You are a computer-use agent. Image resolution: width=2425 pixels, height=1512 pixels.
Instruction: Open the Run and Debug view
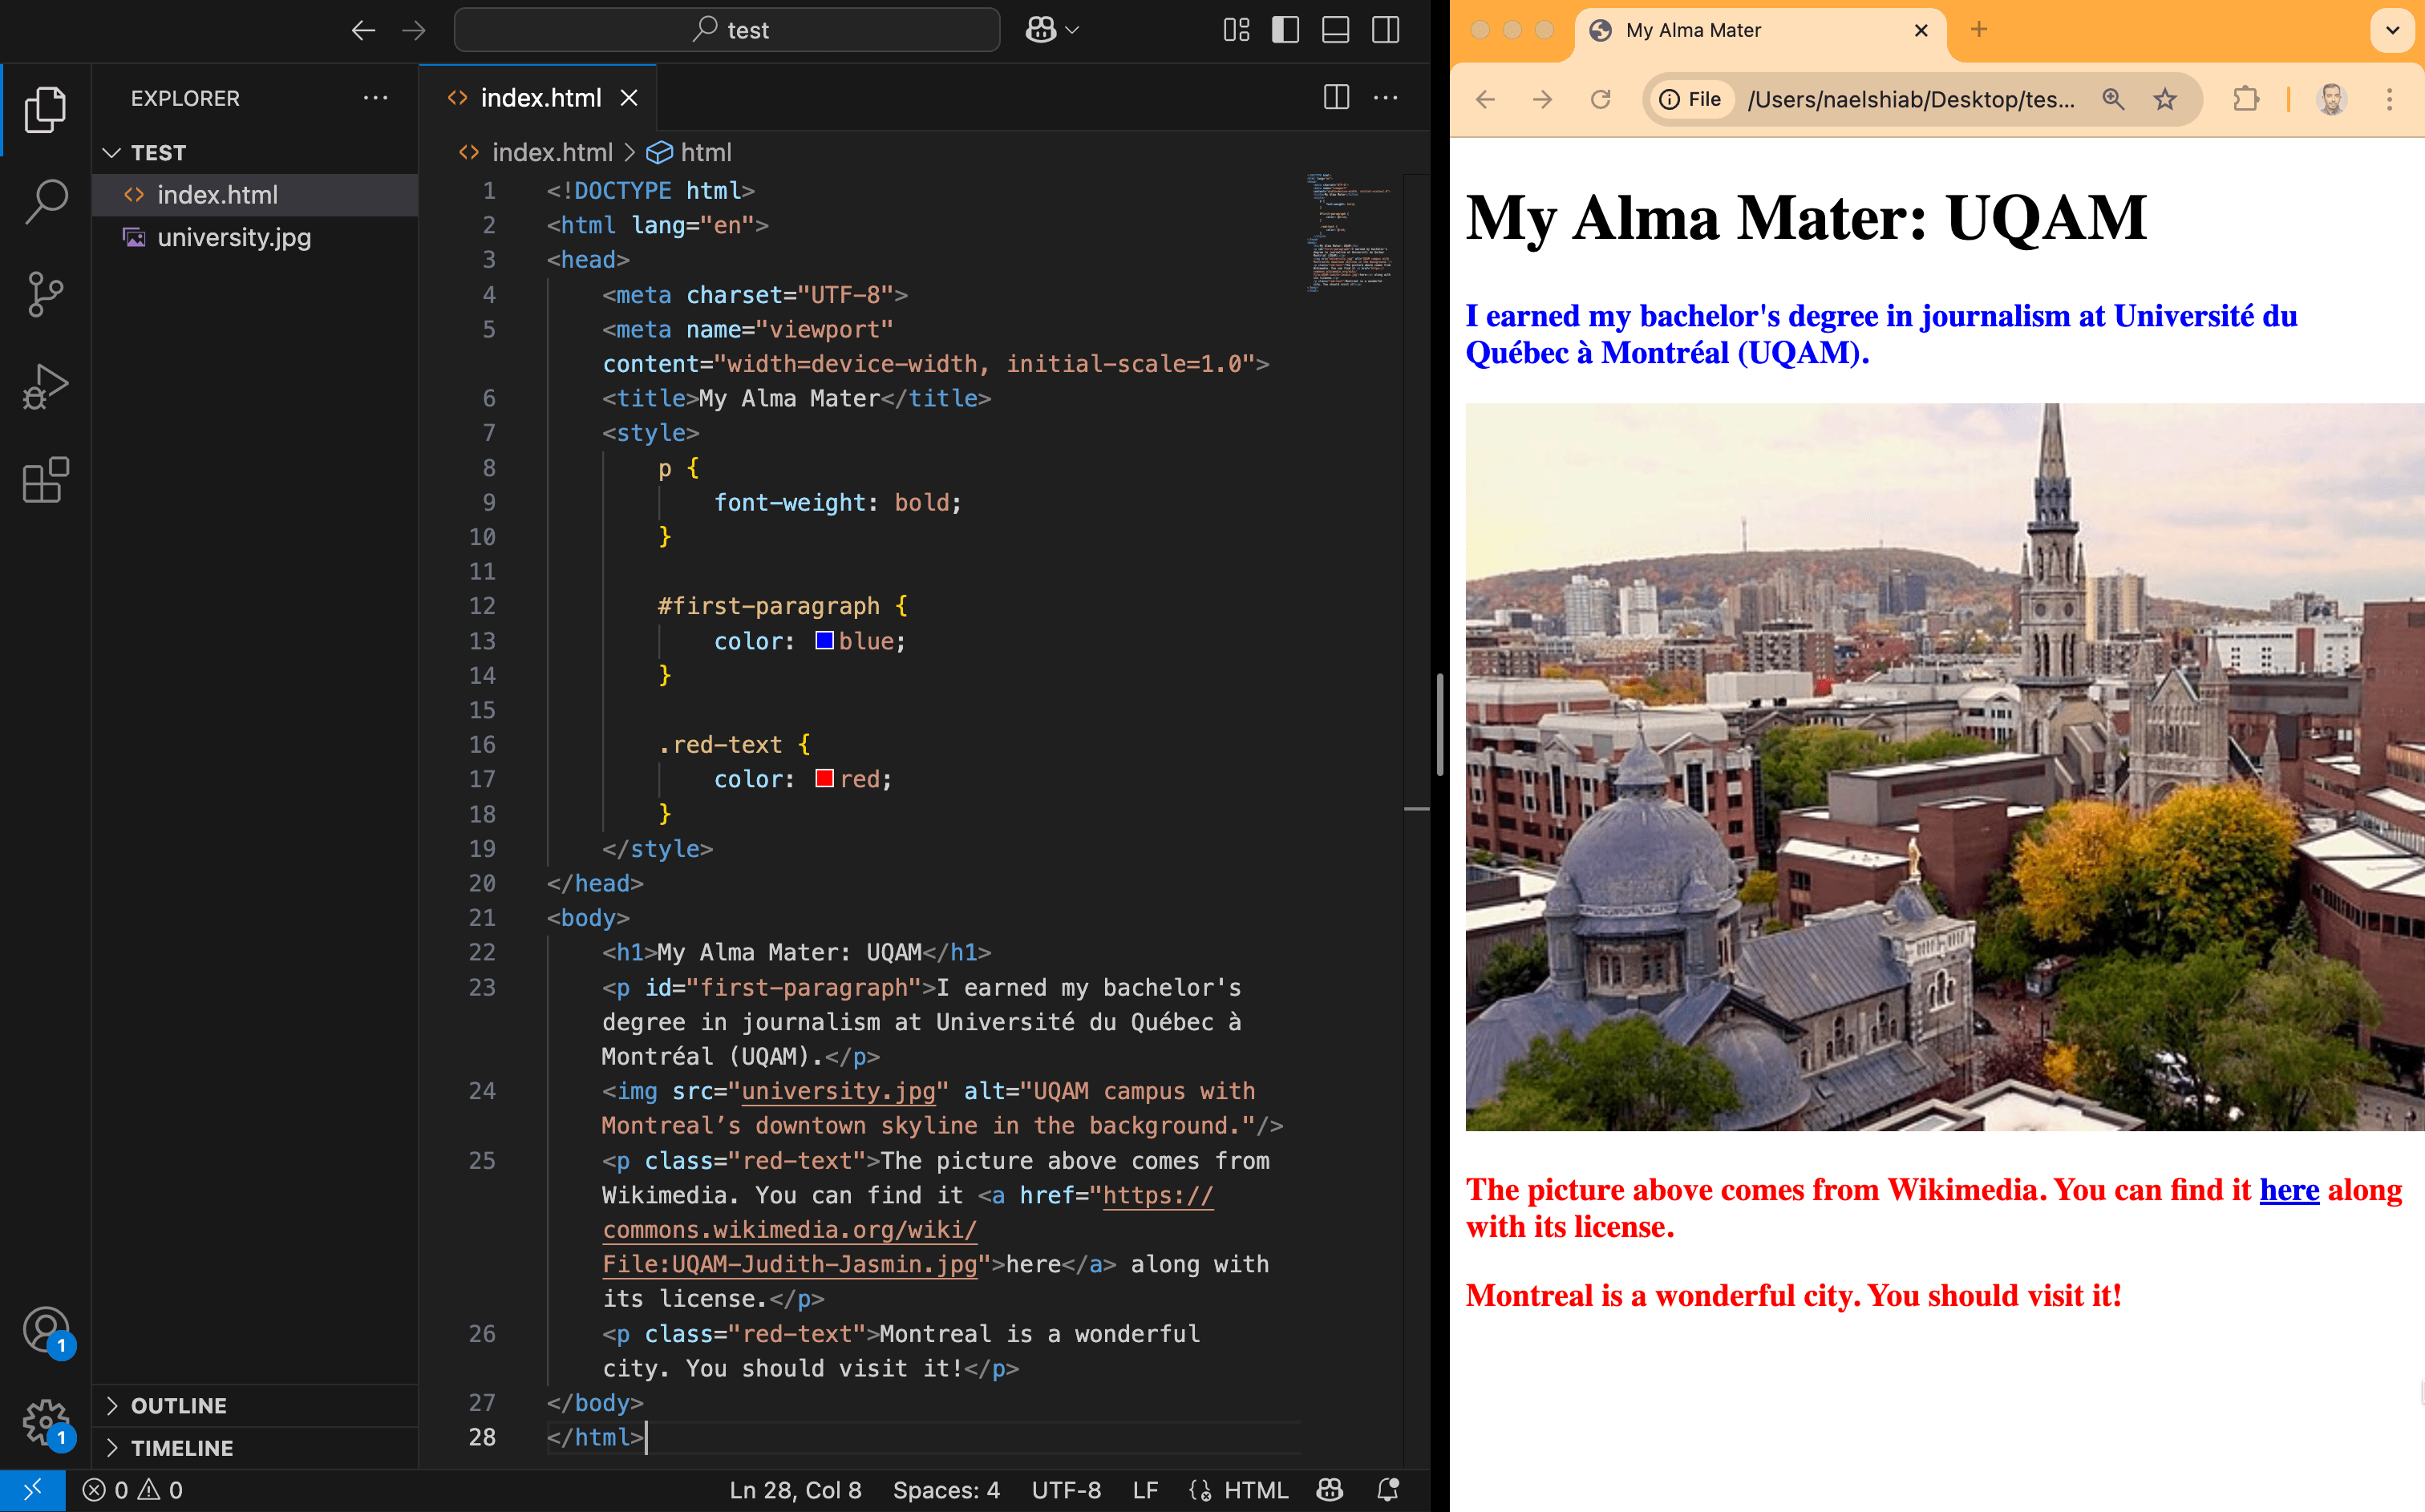click(45, 387)
